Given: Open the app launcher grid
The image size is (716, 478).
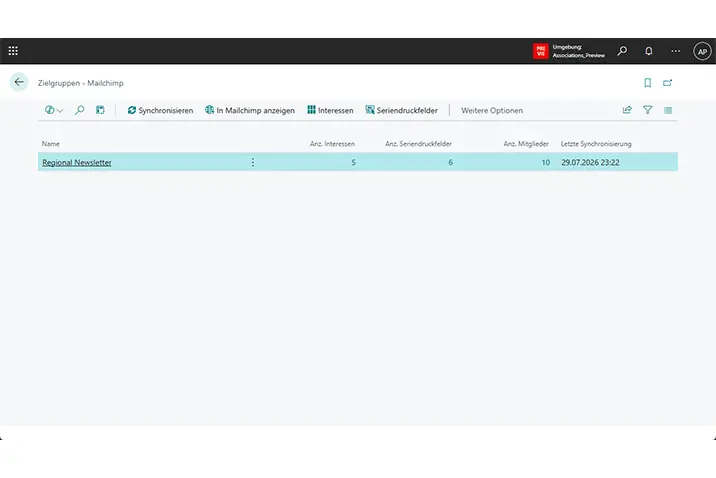Looking at the screenshot, I should pyautogui.click(x=13, y=51).
